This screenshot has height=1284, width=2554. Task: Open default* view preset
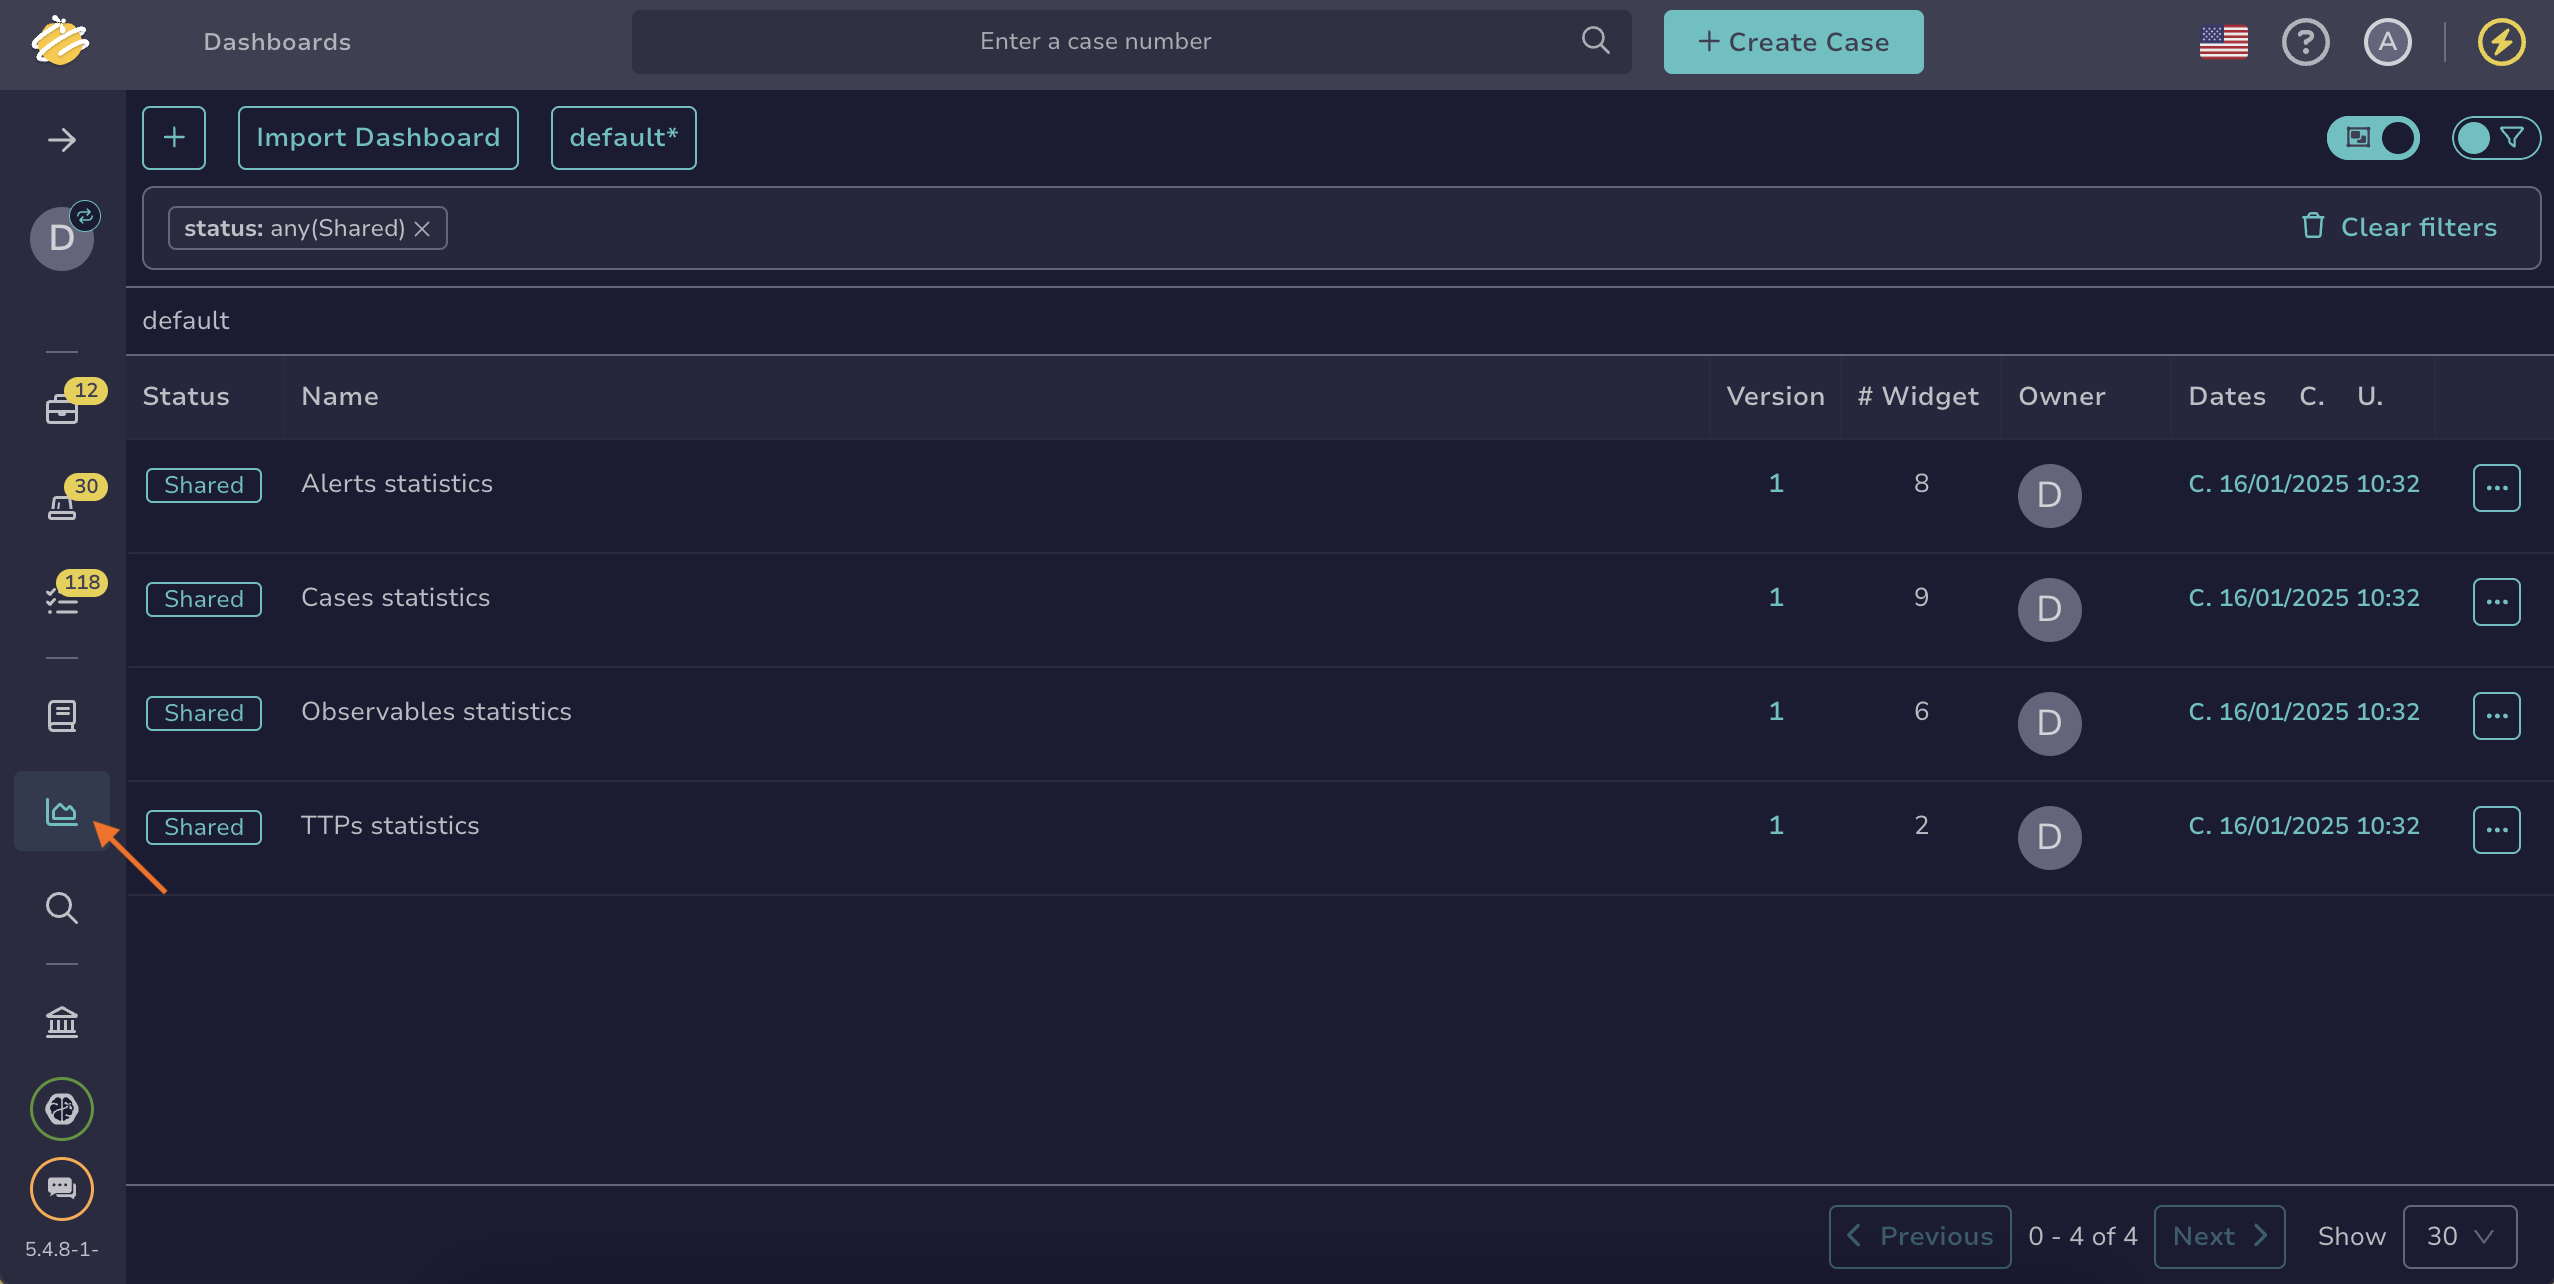pos(624,138)
